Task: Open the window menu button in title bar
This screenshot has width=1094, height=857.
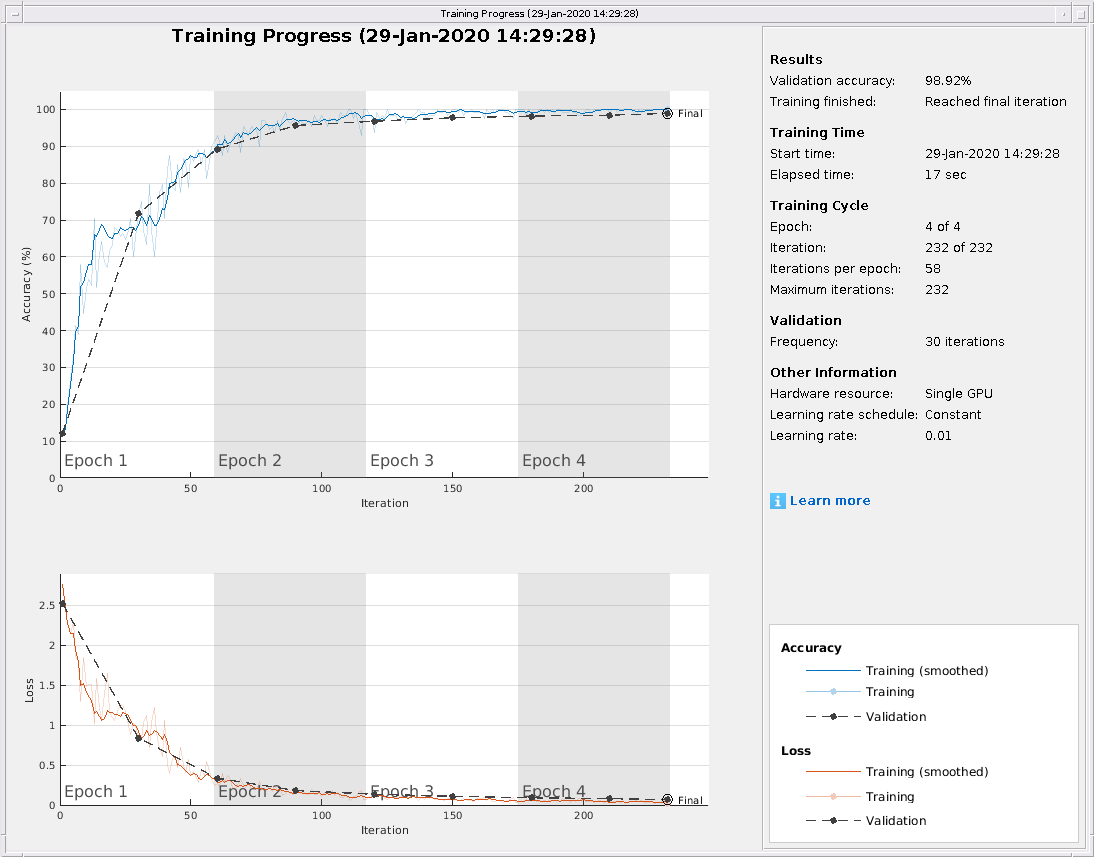Action: pos(14,13)
